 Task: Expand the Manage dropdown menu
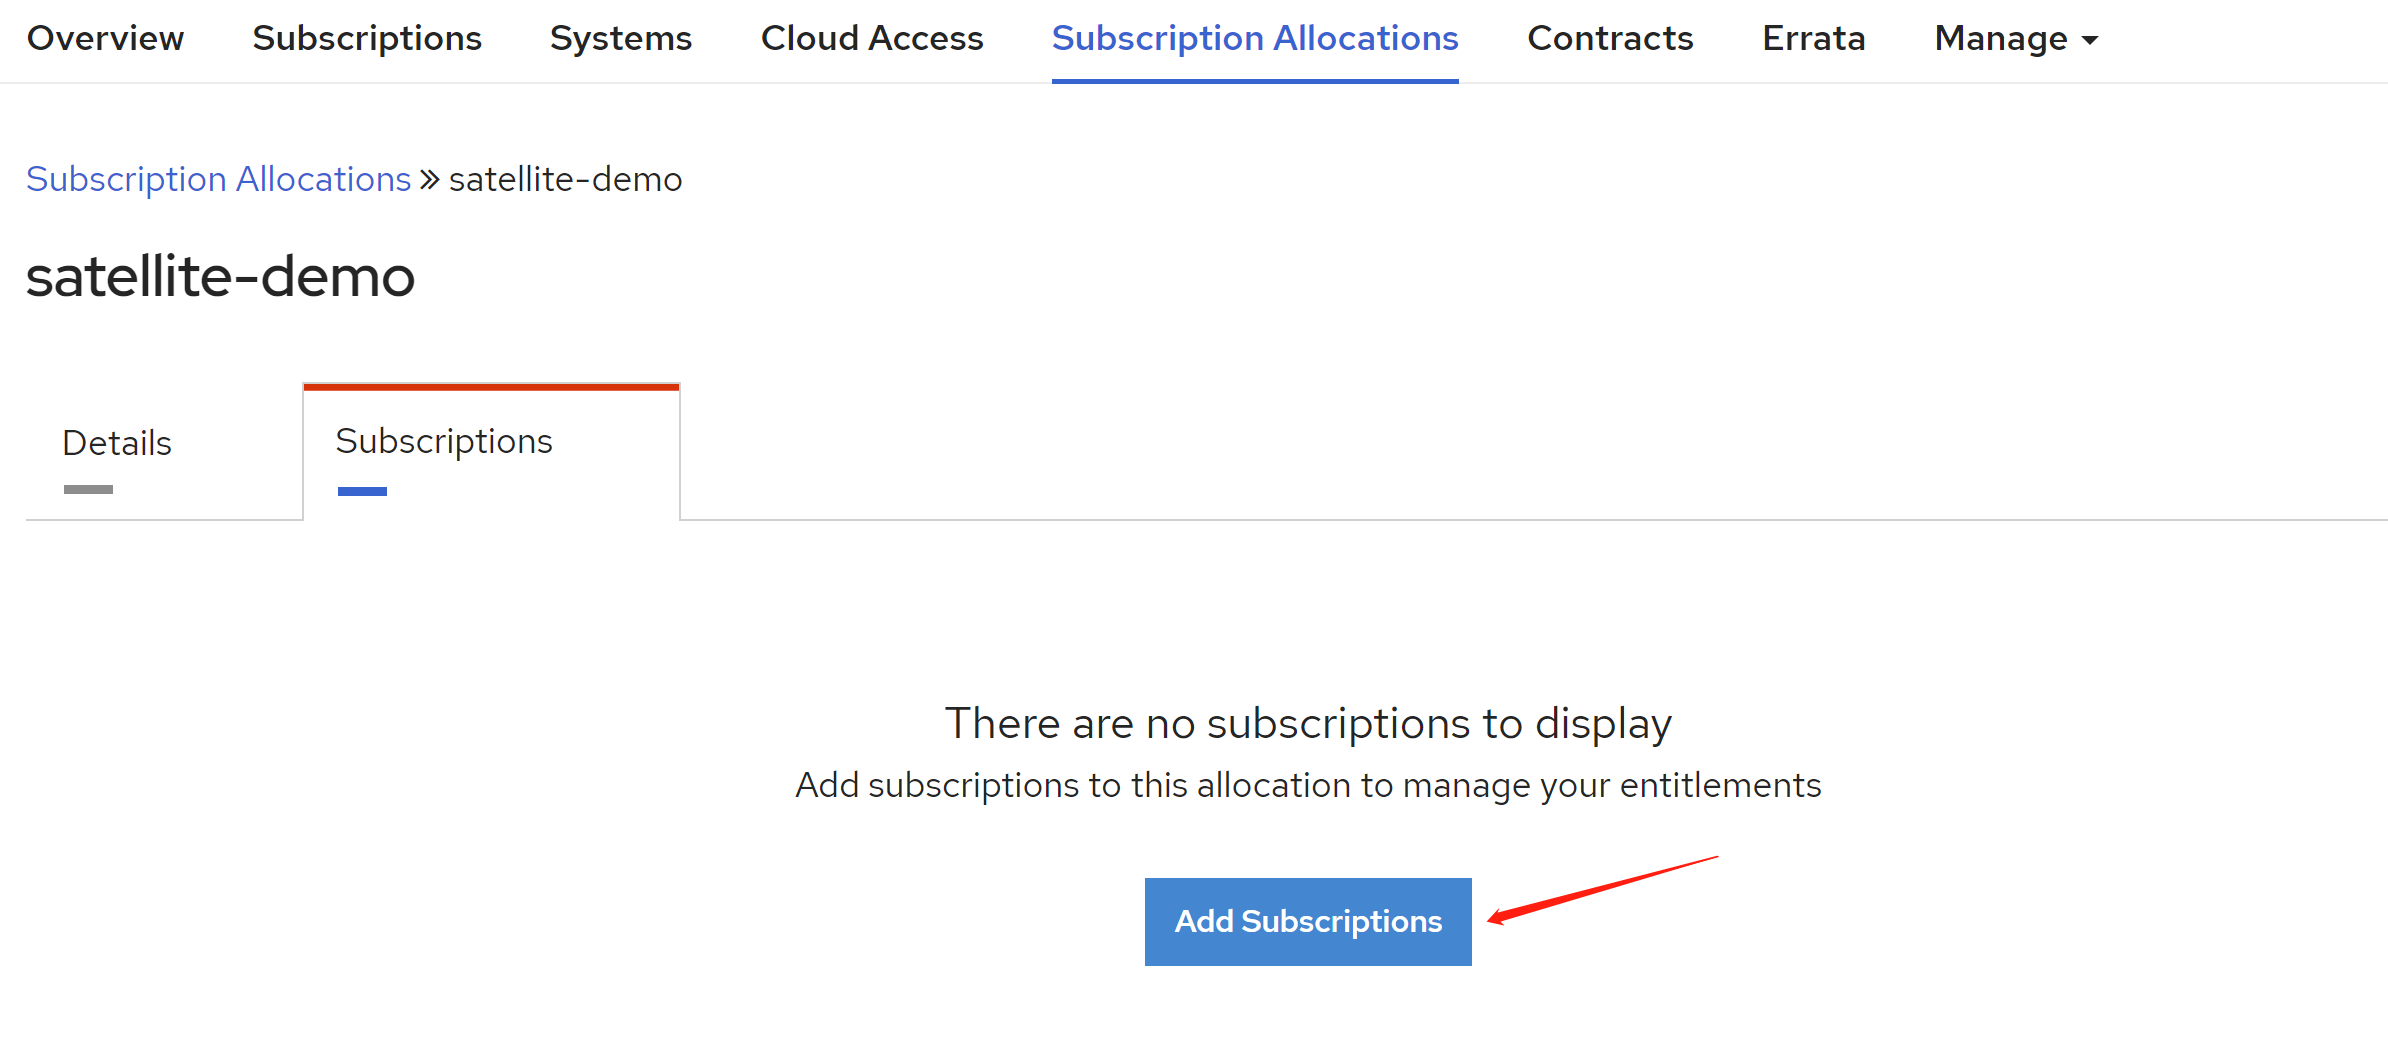(x=2000, y=38)
